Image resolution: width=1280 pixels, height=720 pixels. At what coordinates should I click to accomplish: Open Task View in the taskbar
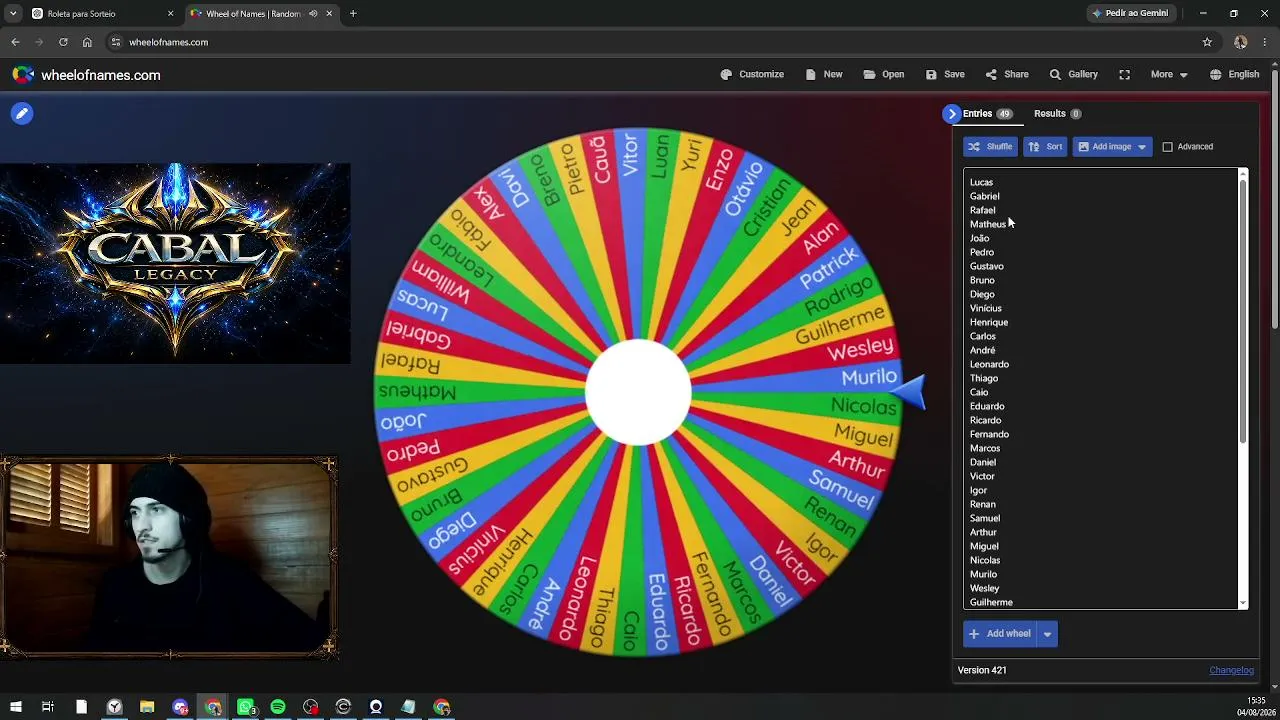pyautogui.click(x=47, y=707)
